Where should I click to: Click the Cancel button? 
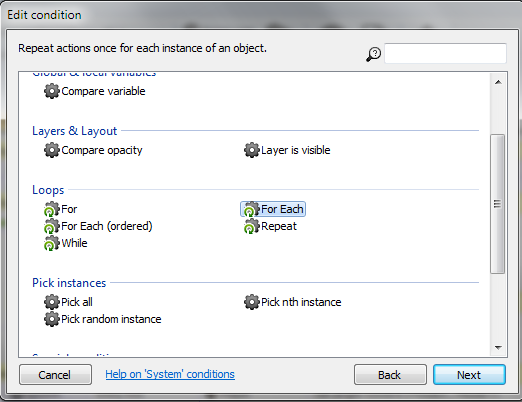[55, 375]
